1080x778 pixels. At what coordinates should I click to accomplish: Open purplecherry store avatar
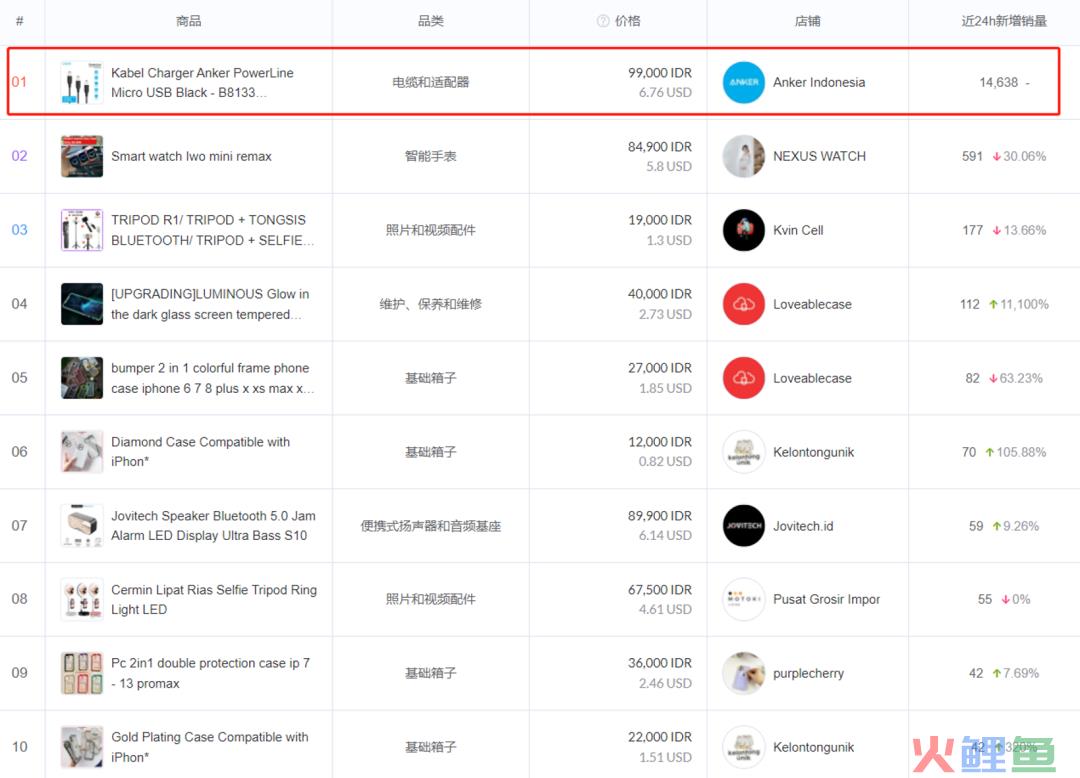[x=743, y=673]
